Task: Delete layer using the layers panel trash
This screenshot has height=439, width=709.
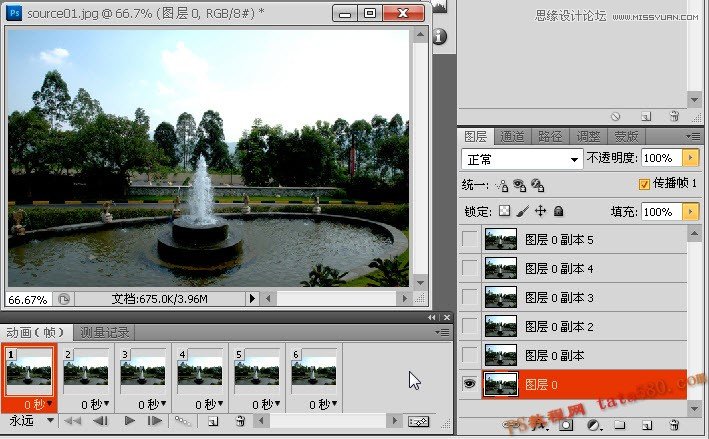Action: pos(673,425)
